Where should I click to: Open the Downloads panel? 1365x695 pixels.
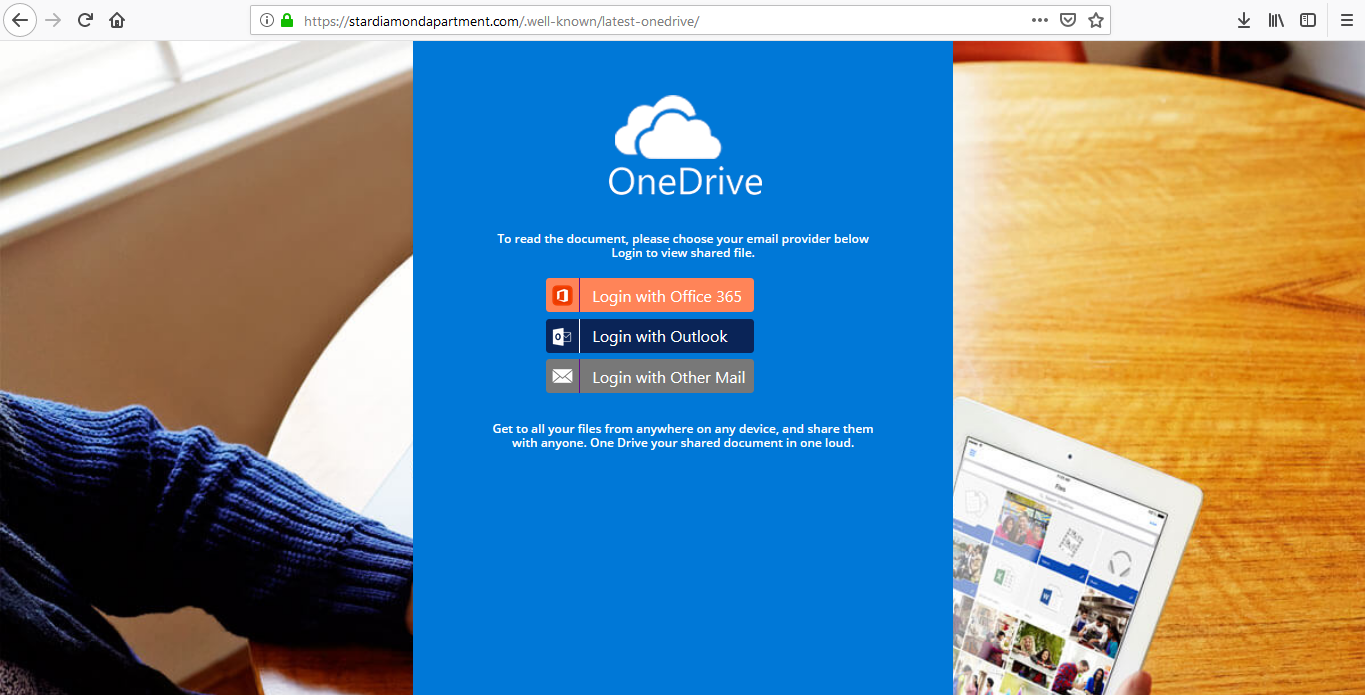(1244, 20)
